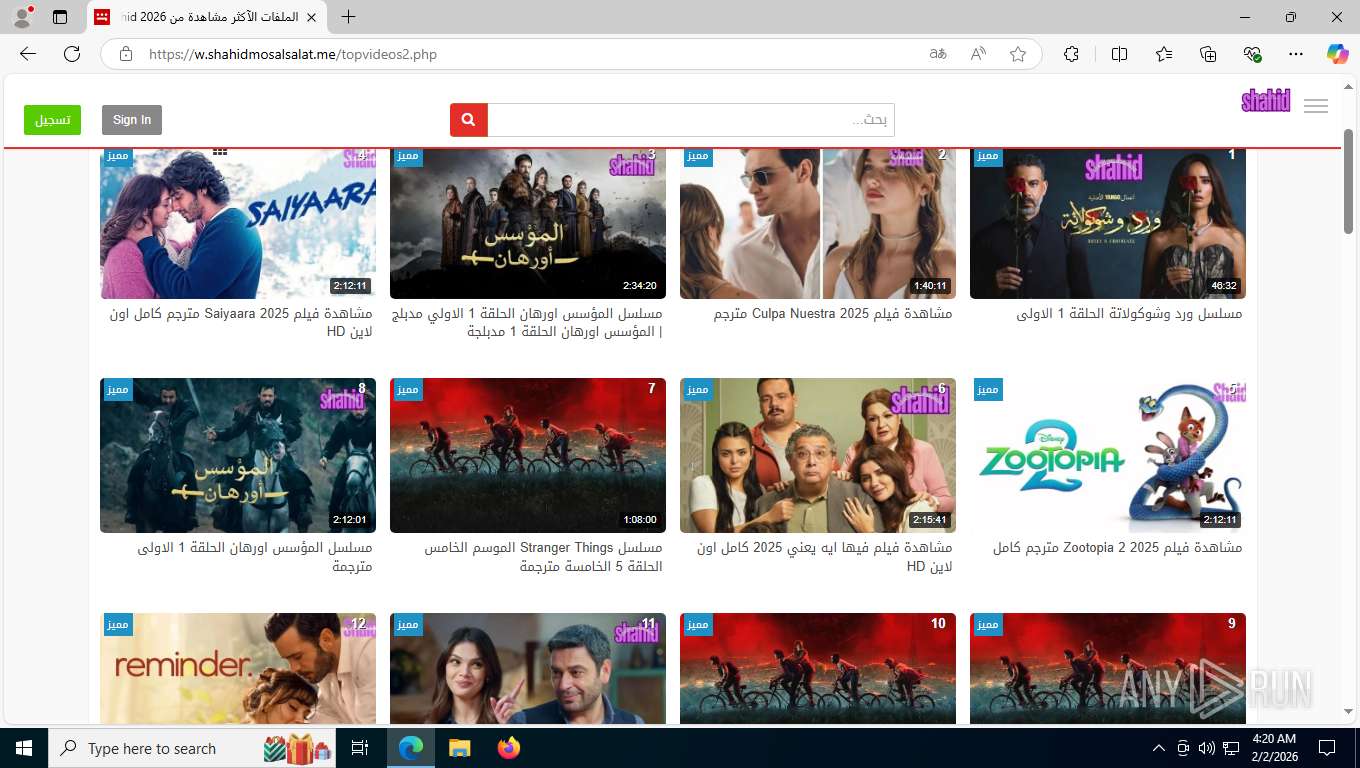Viewport: 1360px width, 768px height.
Task: Open the favorites list
Action: [x=1164, y=54]
